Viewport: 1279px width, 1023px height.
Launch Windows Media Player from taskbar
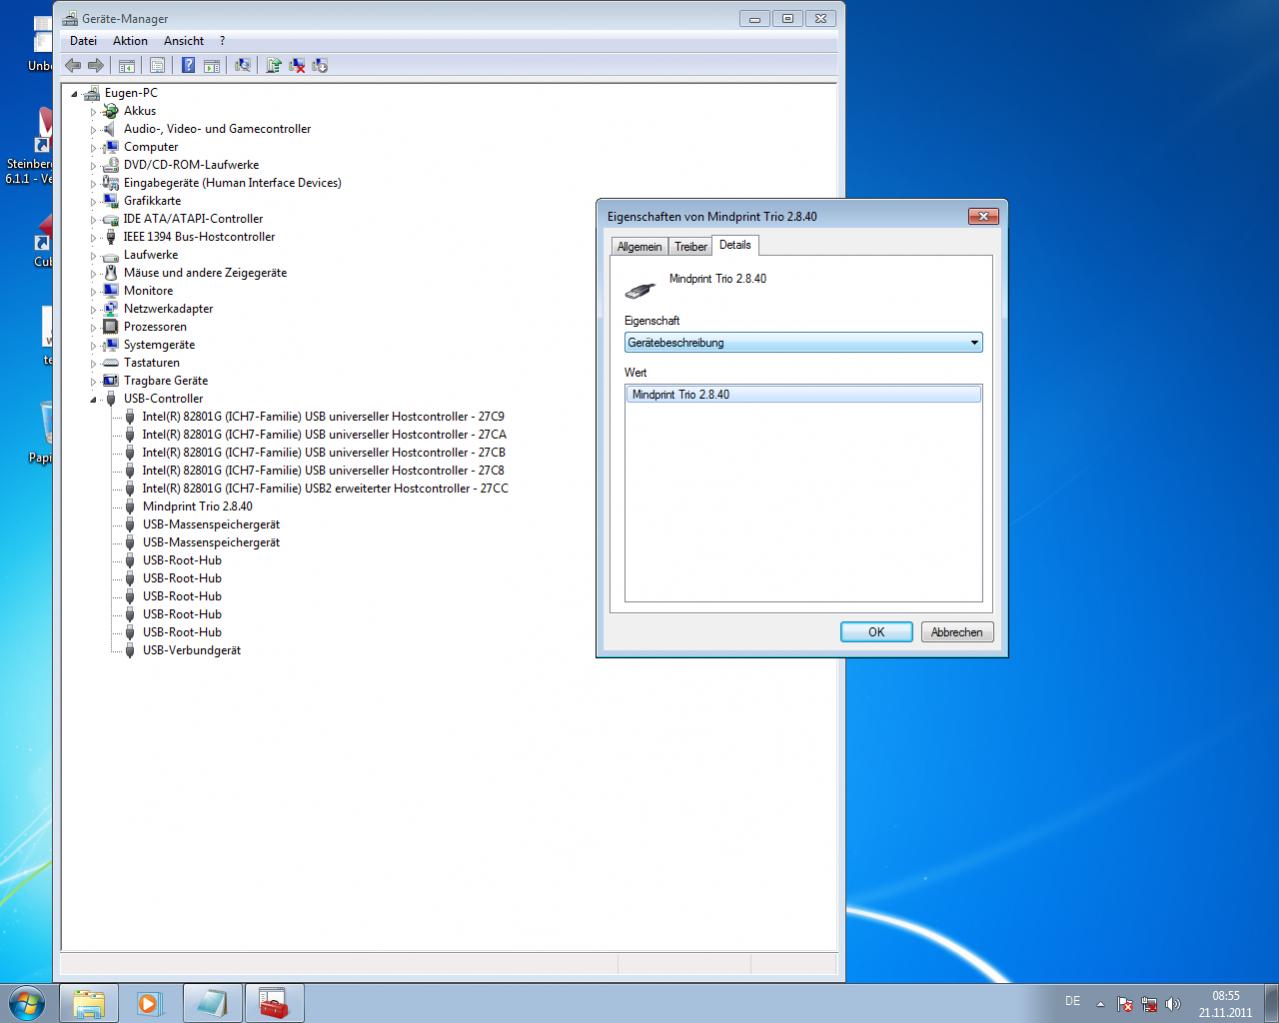[150, 1003]
